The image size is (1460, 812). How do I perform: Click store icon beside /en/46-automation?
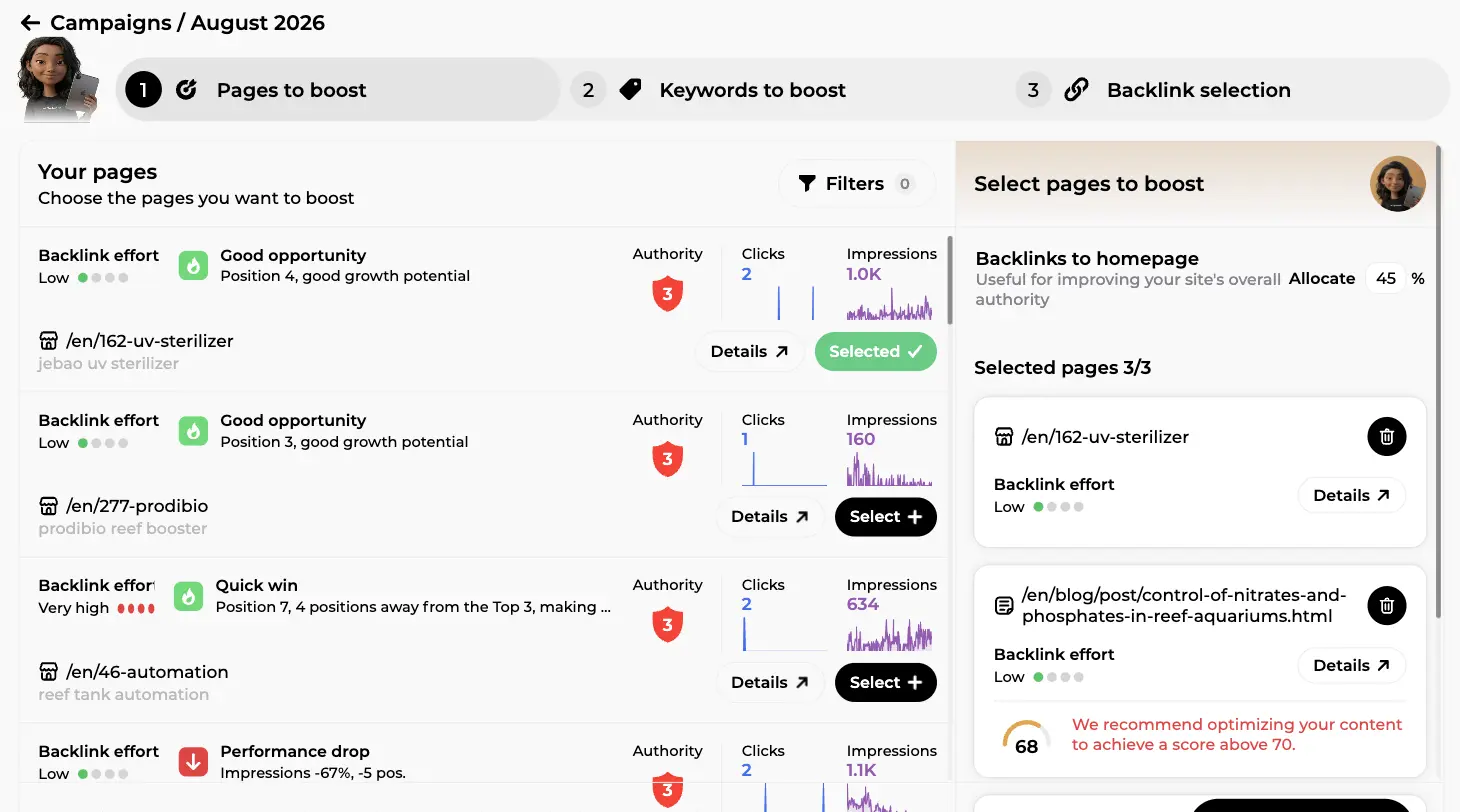(x=48, y=672)
